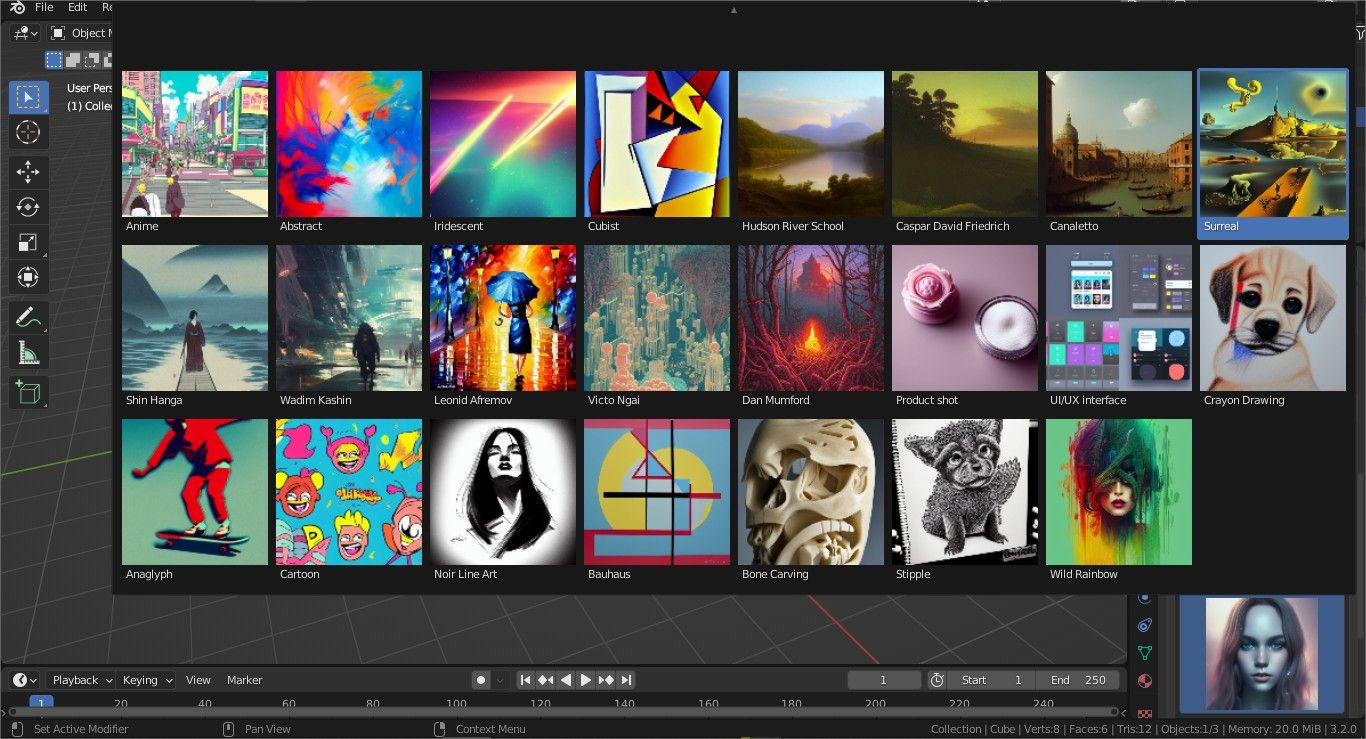Select the Scale tool
Screen dimensions: 1366x739
[x=28, y=242]
